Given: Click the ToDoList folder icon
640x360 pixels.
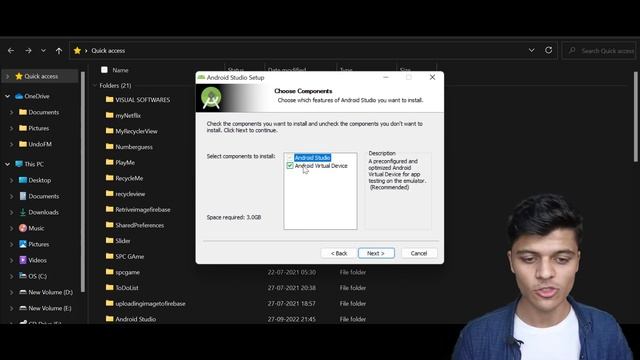Looking at the screenshot, I should pyautogui.click(x=109, y=288).
